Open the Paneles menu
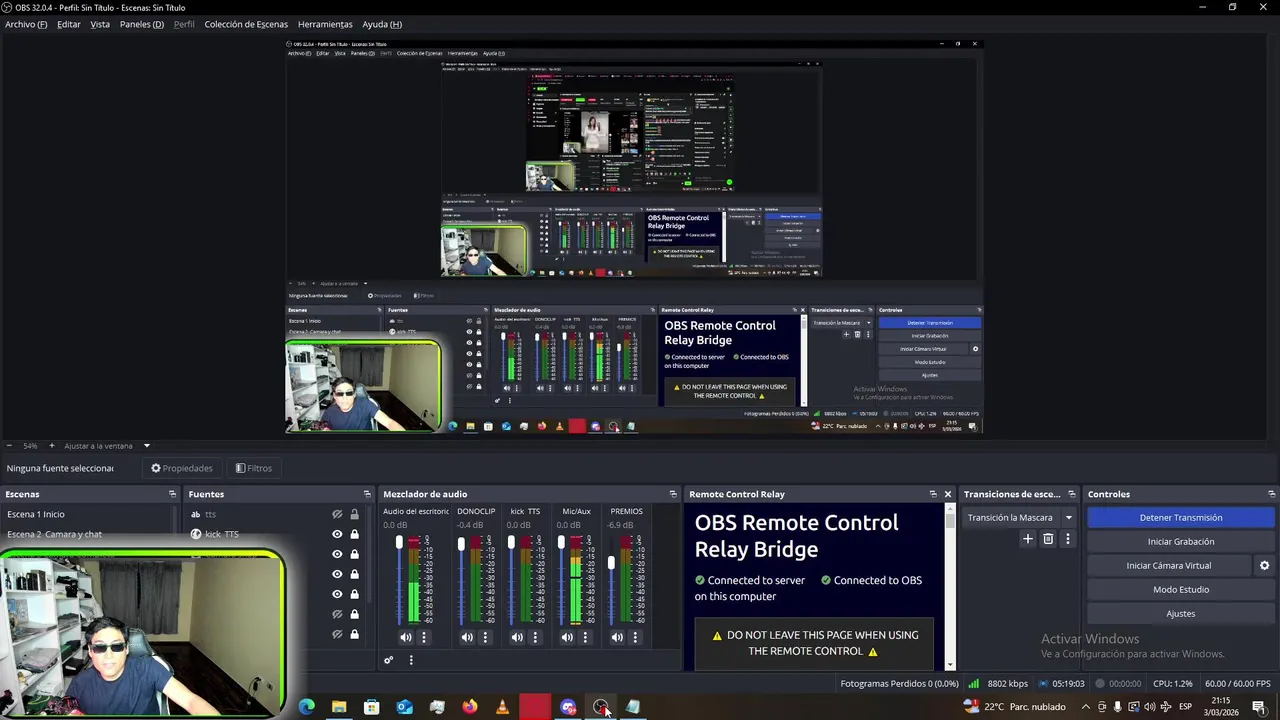This screenshot has height=720, width=1280. click(x=142, y=24)
